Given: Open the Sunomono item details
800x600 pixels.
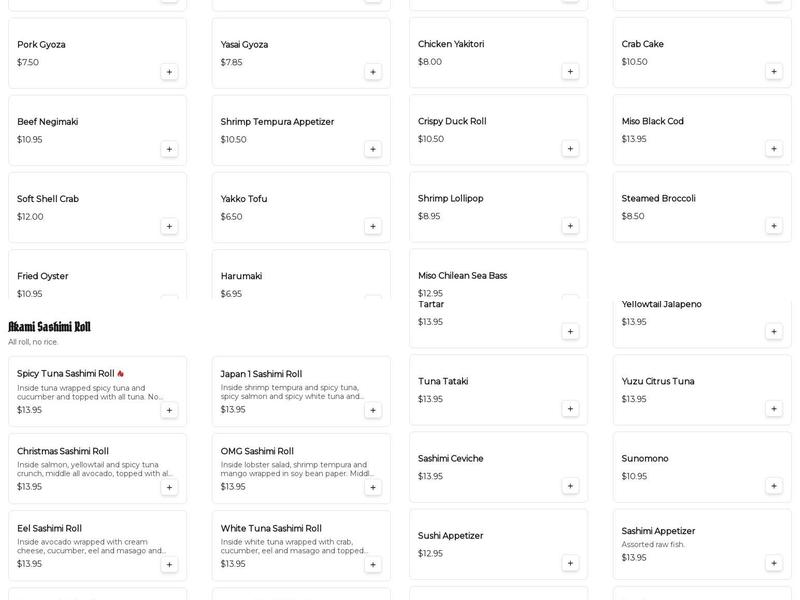Looking at the screenshot, I should coord(690,467).
